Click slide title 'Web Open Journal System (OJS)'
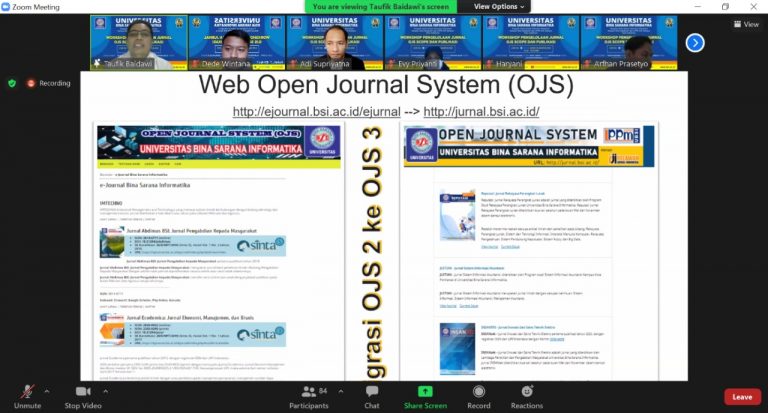Viewport: 768px width, 413px height. tap(386, 85)
